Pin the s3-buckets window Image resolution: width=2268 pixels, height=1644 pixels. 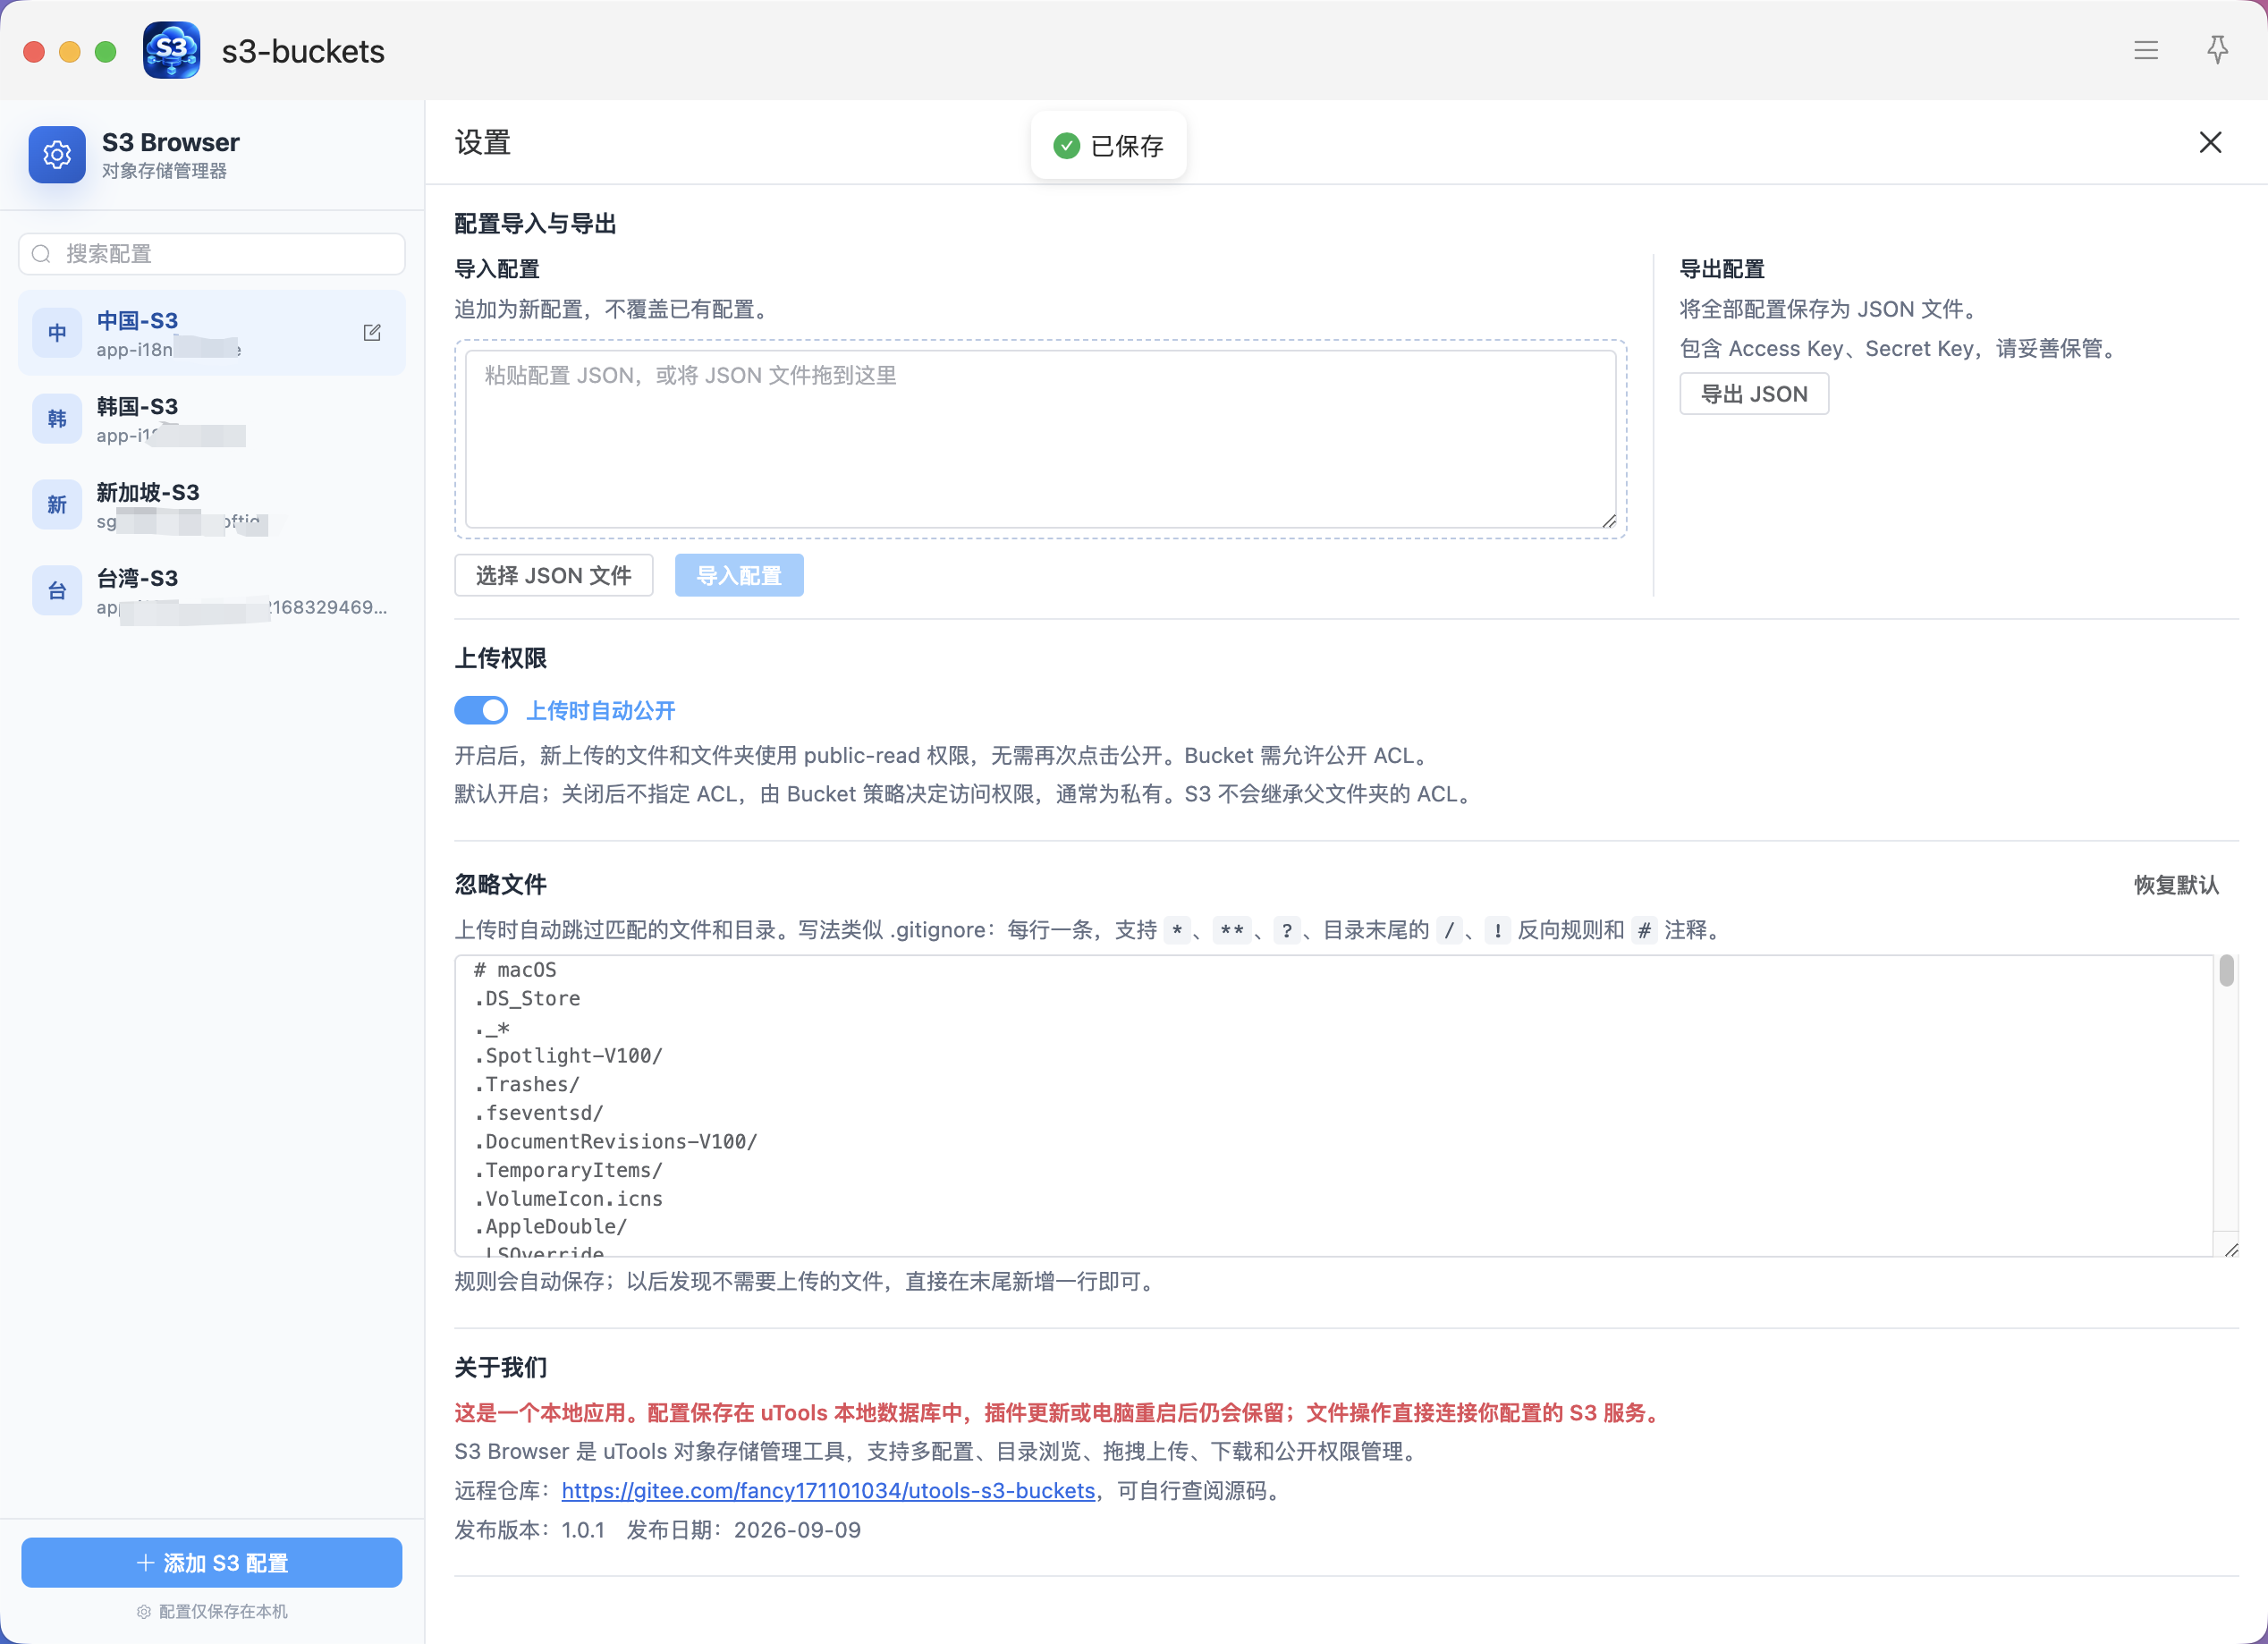point(2218,50)
